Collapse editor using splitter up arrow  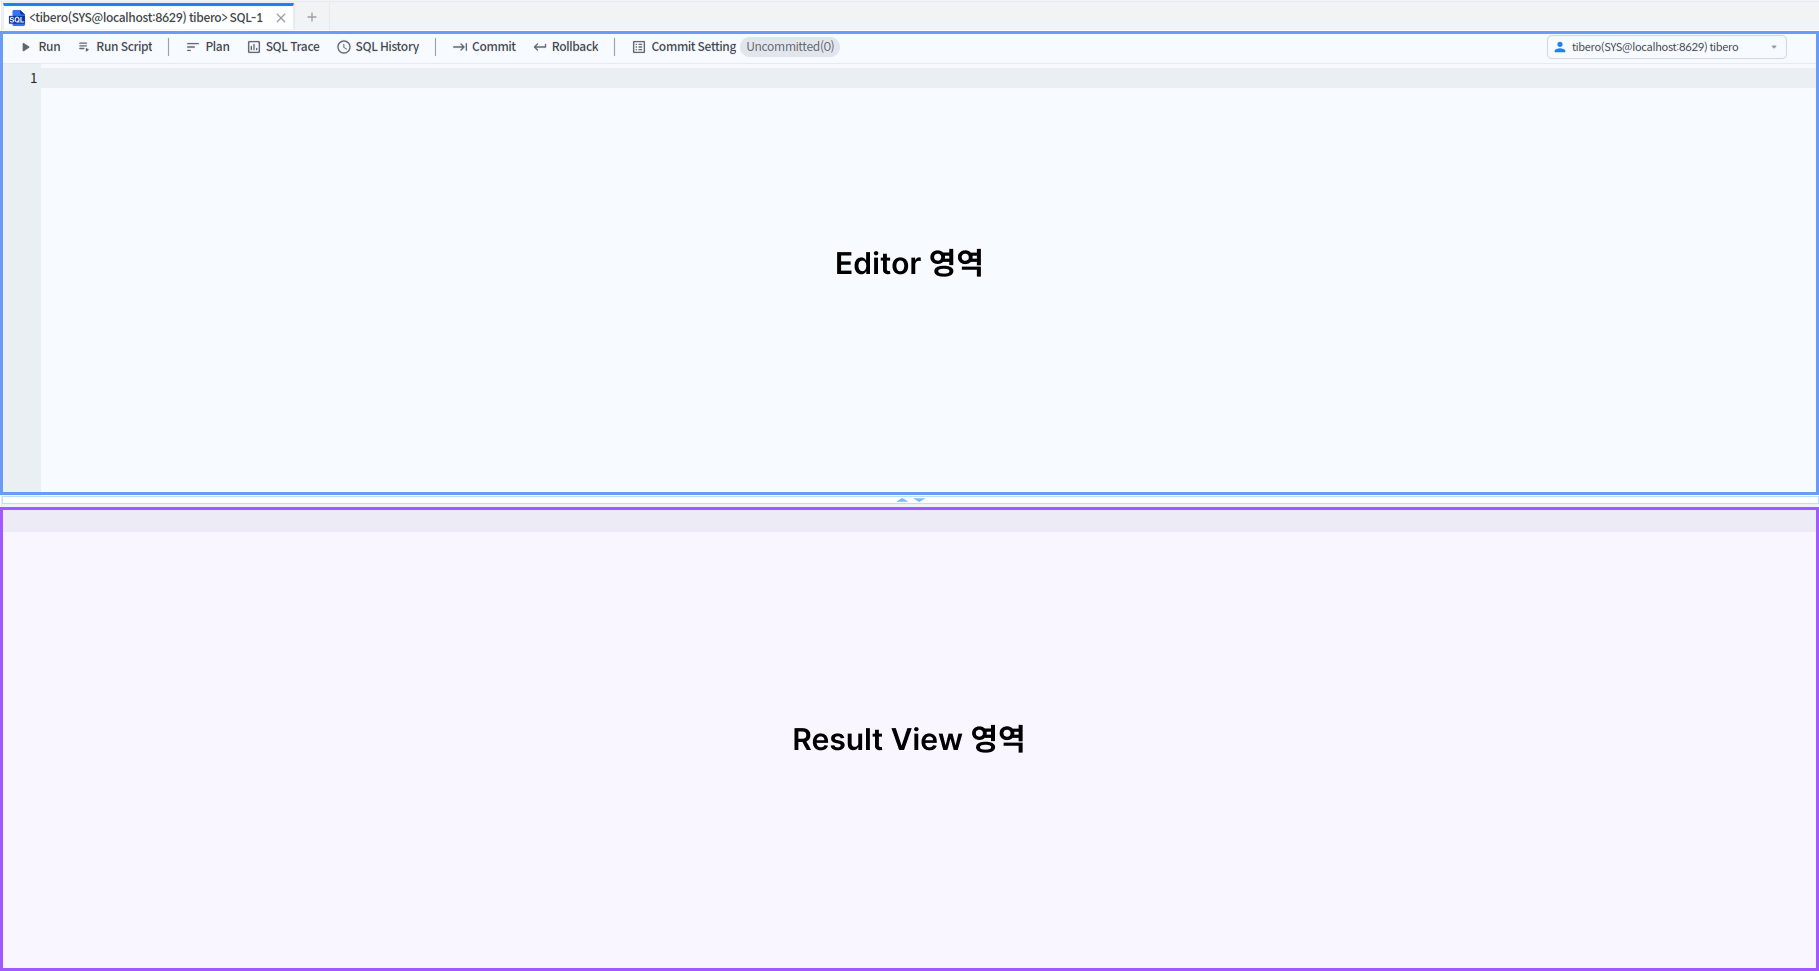902,500
